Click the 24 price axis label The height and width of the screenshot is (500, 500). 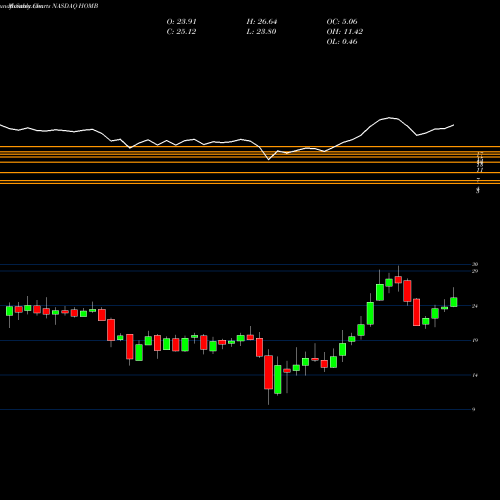[475, 306]
